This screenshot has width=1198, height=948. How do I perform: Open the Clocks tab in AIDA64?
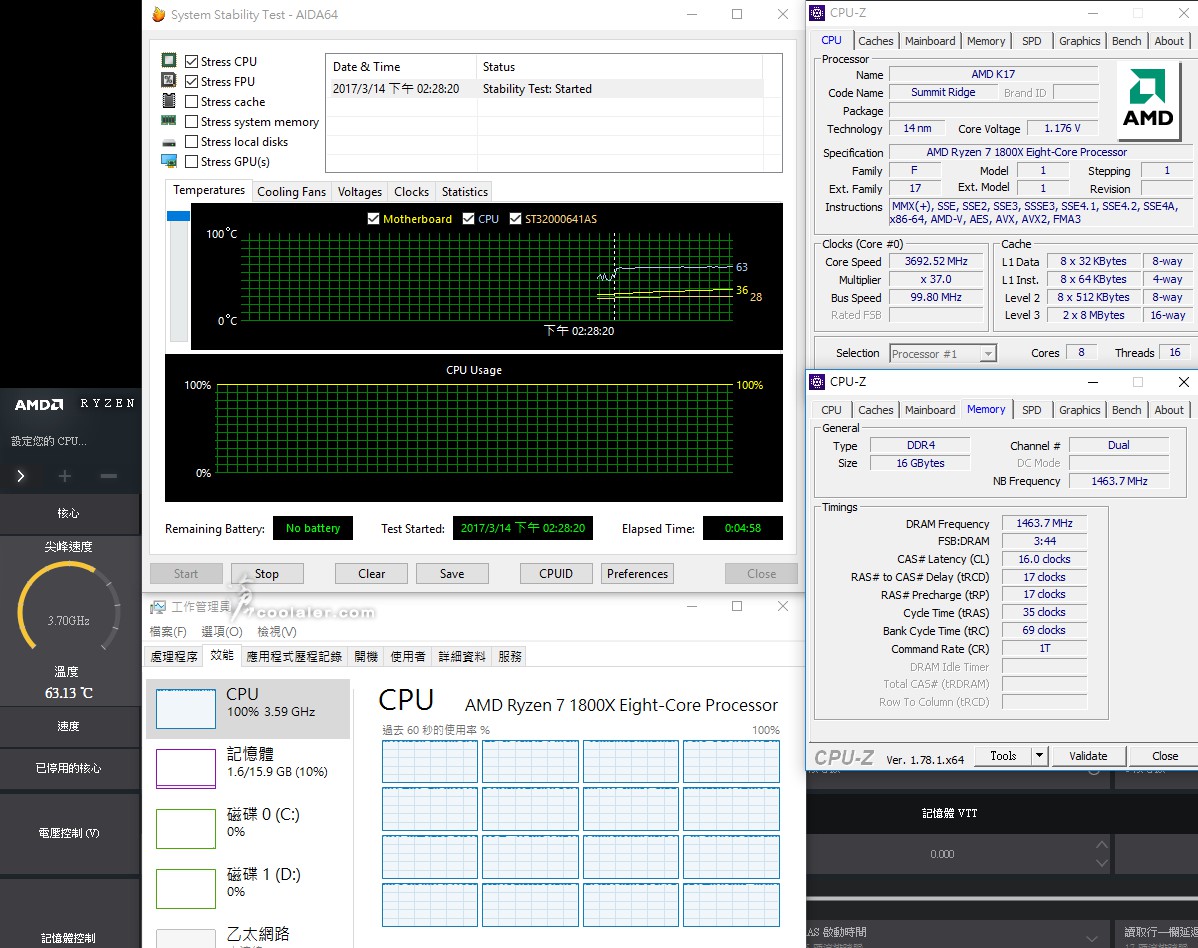411,192
